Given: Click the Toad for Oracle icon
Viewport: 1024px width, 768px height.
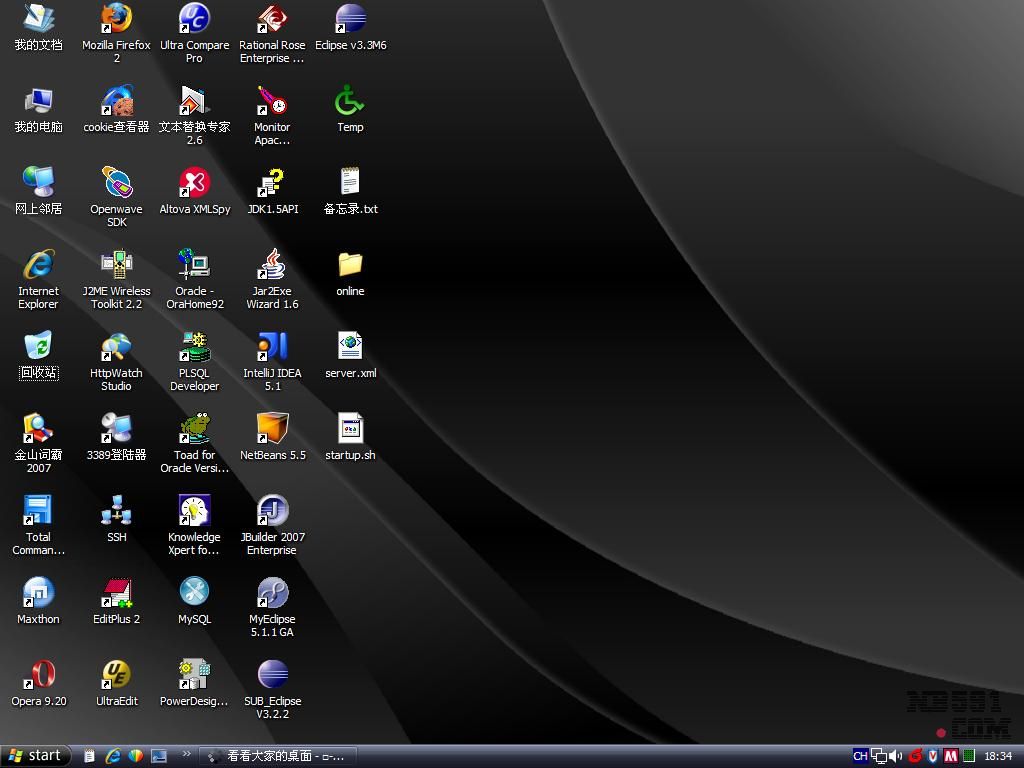Looking at the screenshot, I should point(194,429).
